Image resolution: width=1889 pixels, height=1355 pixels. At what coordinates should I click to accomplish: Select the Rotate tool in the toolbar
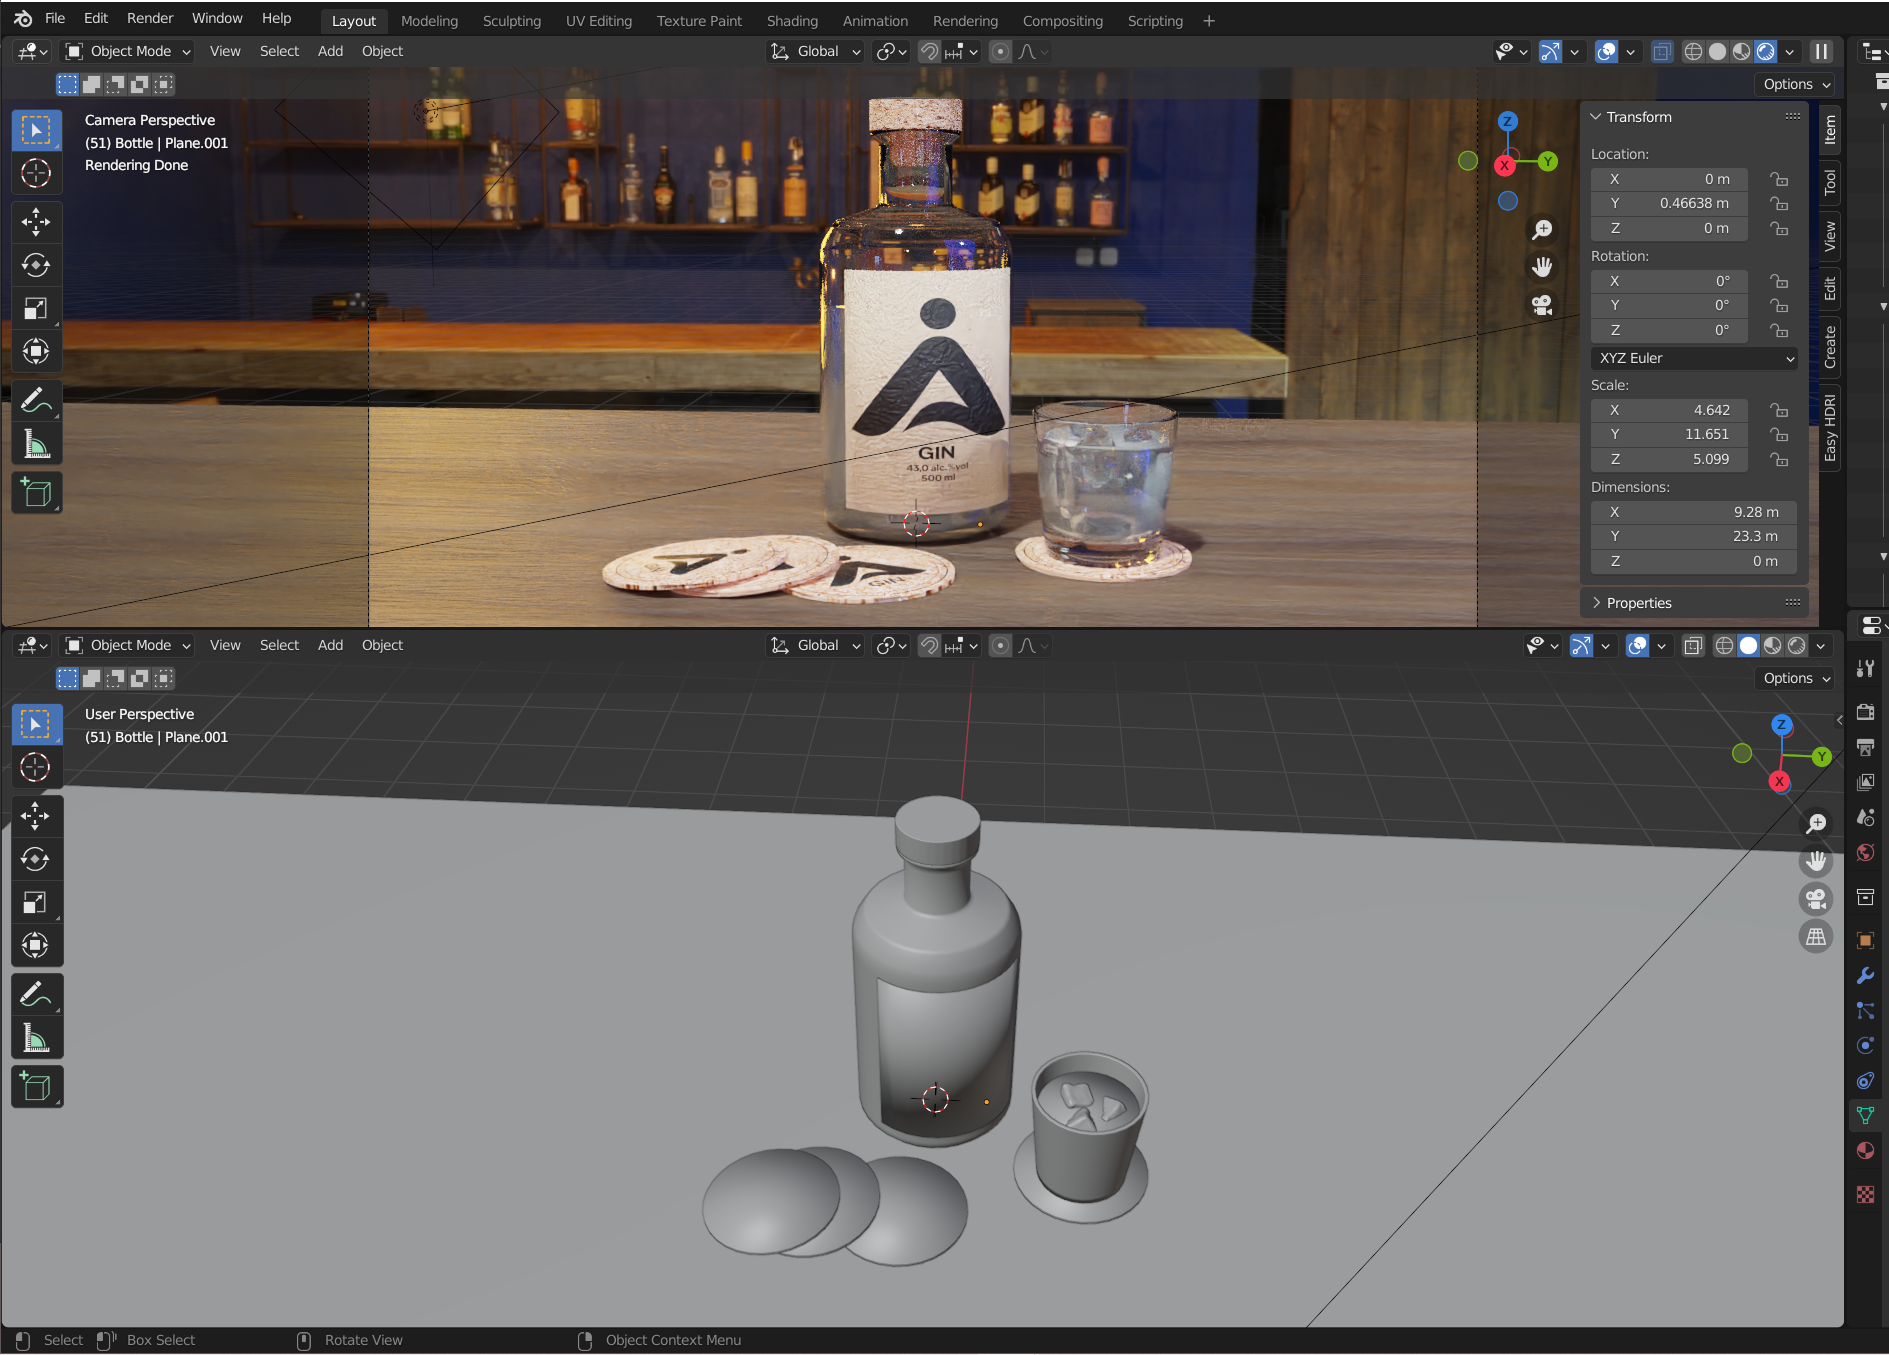tap(36, 265)
